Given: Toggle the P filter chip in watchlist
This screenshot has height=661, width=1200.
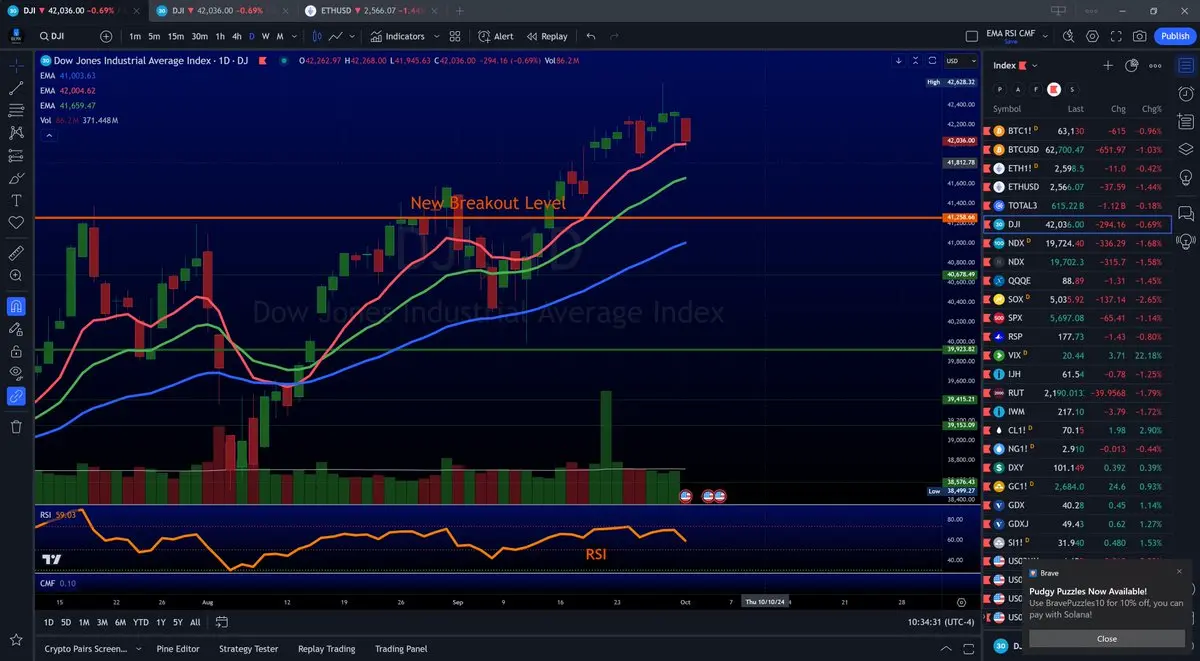Looking at the screenshot, I should coord(999,89).
